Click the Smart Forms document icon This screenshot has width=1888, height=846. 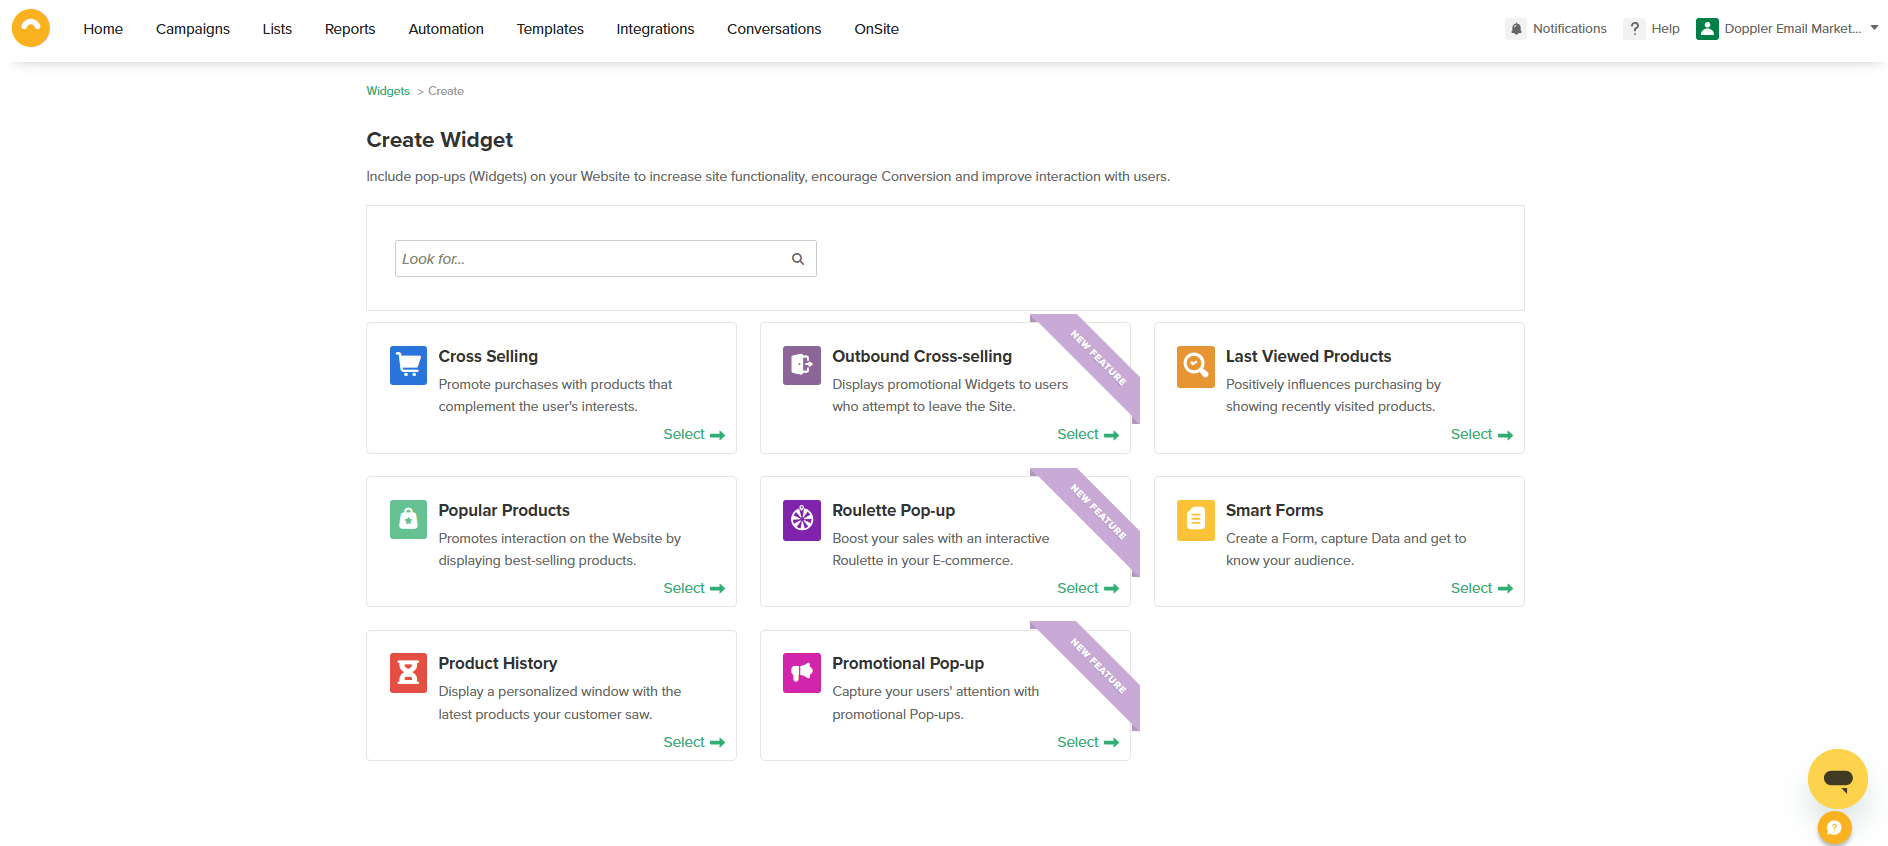pyautogui.click(x=1195, y=519)
